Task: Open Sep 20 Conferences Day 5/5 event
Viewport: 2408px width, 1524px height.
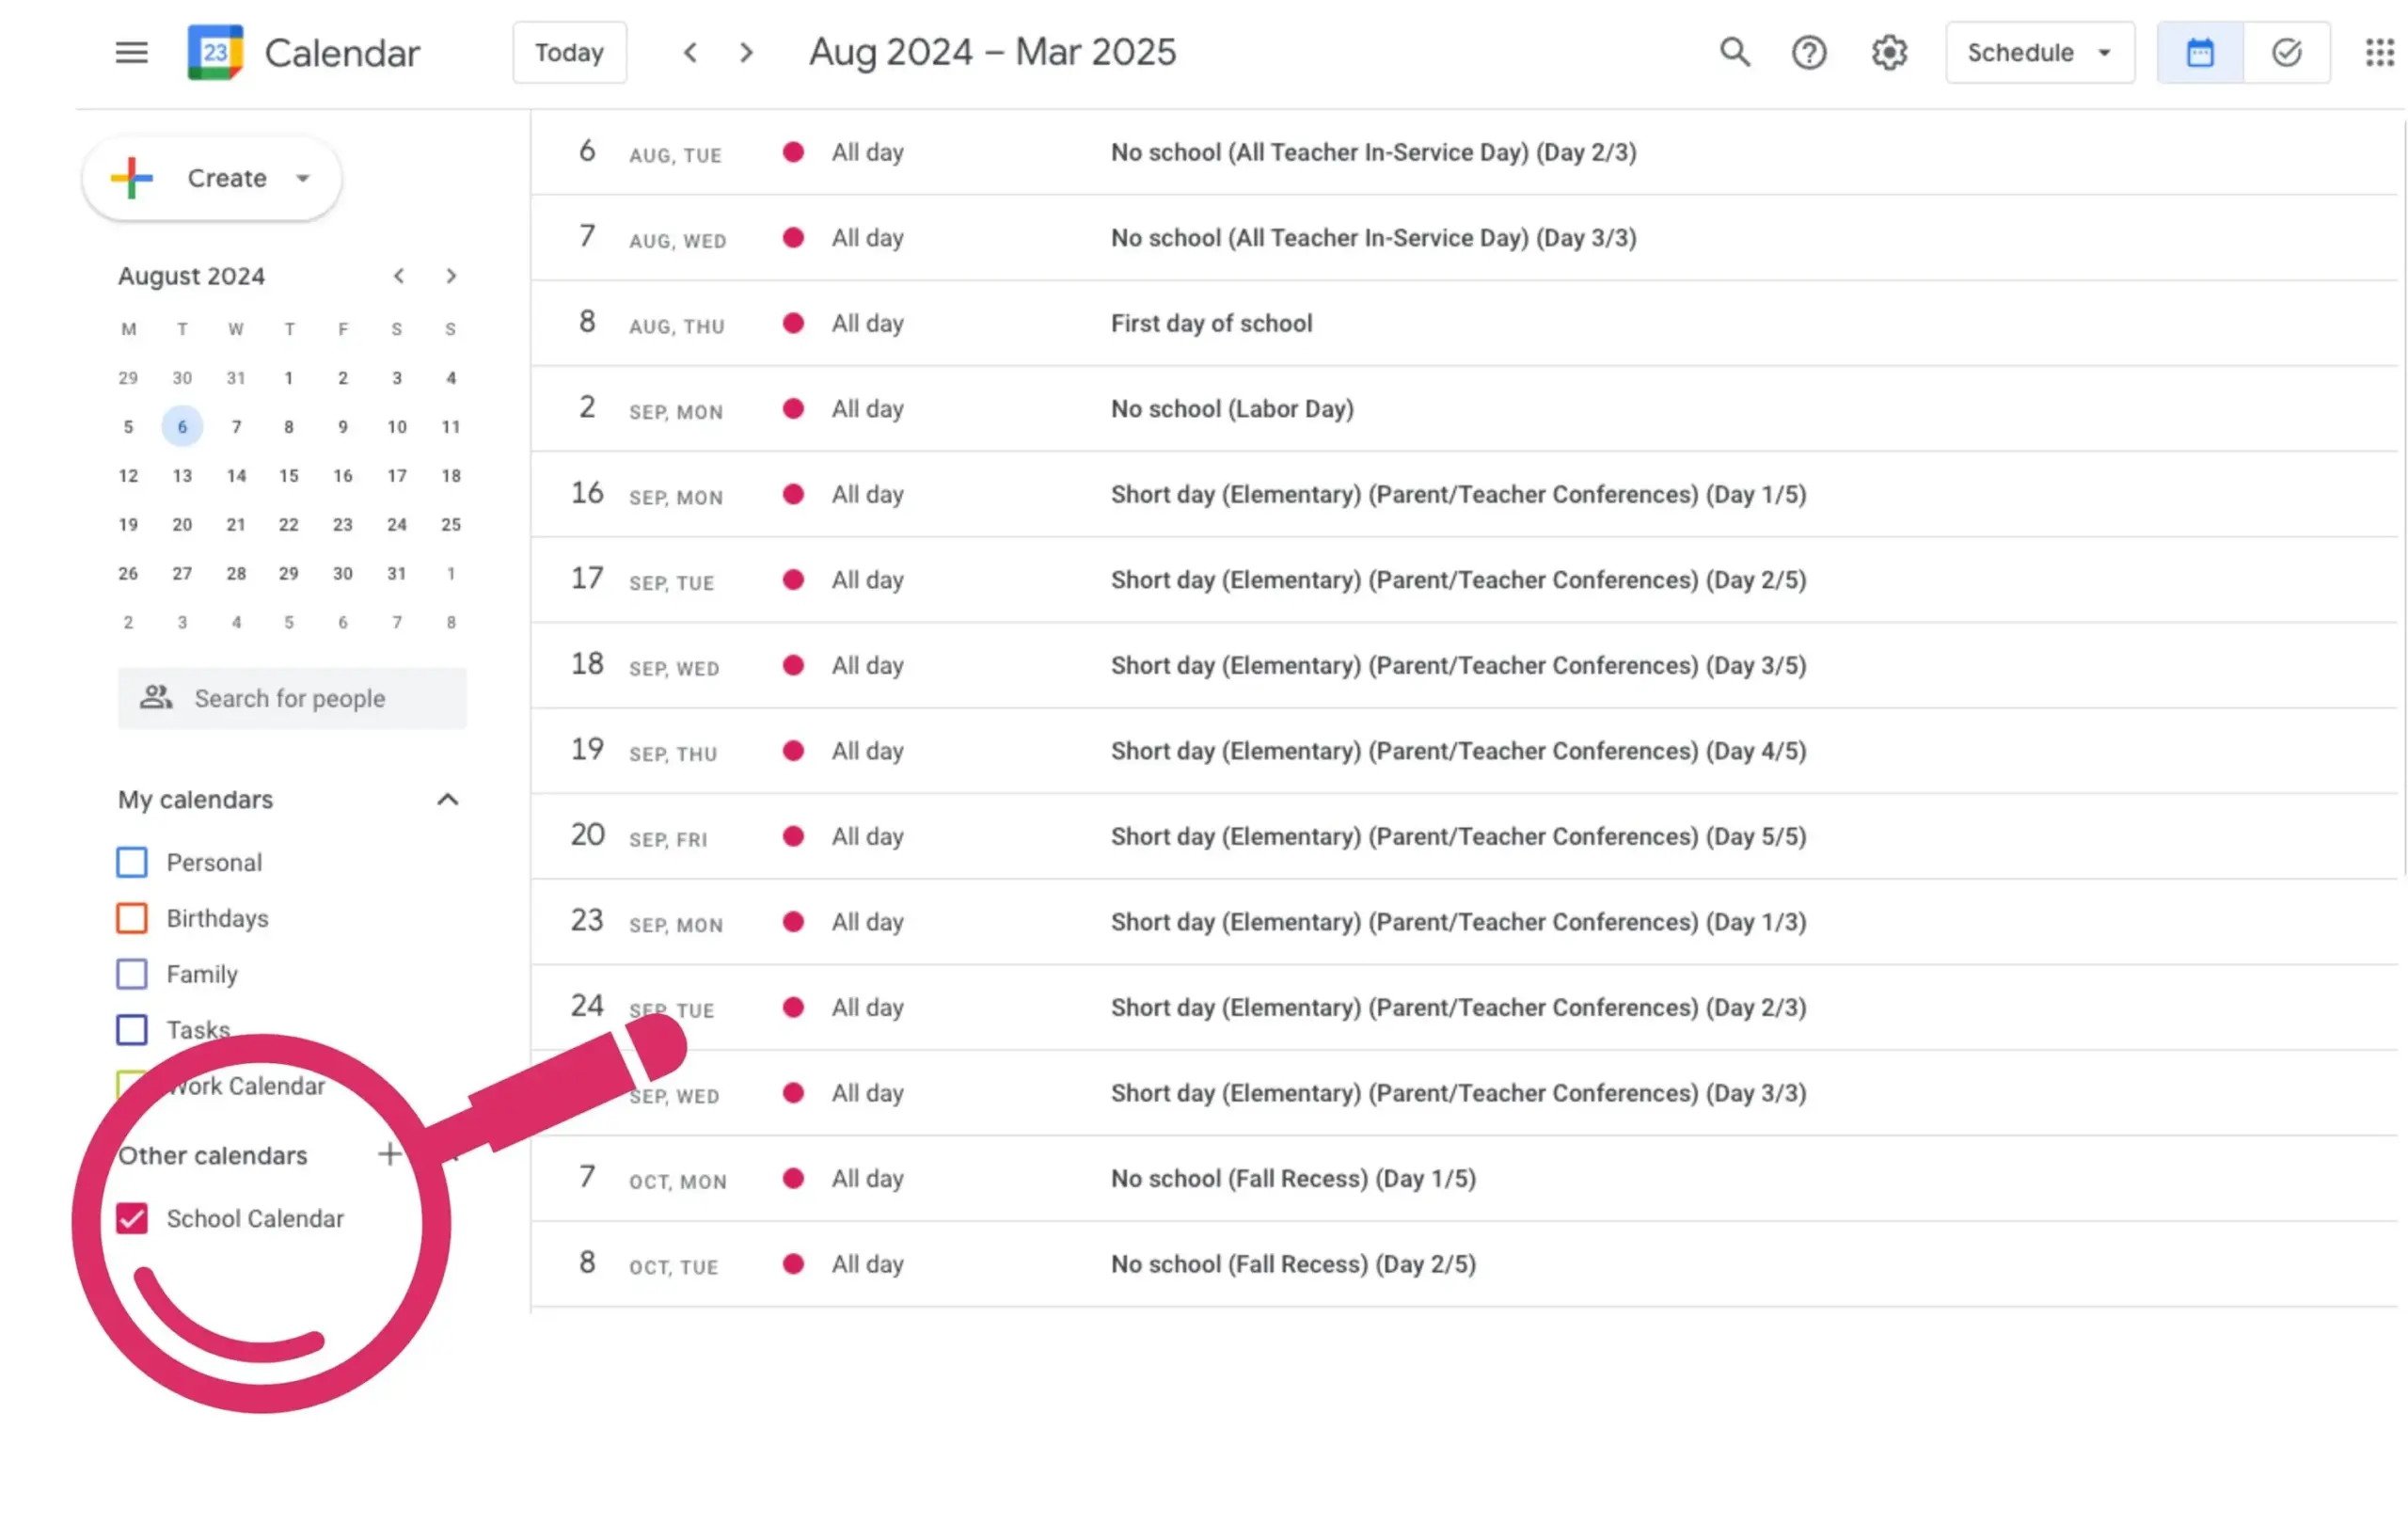Action: coord(1458,836)
